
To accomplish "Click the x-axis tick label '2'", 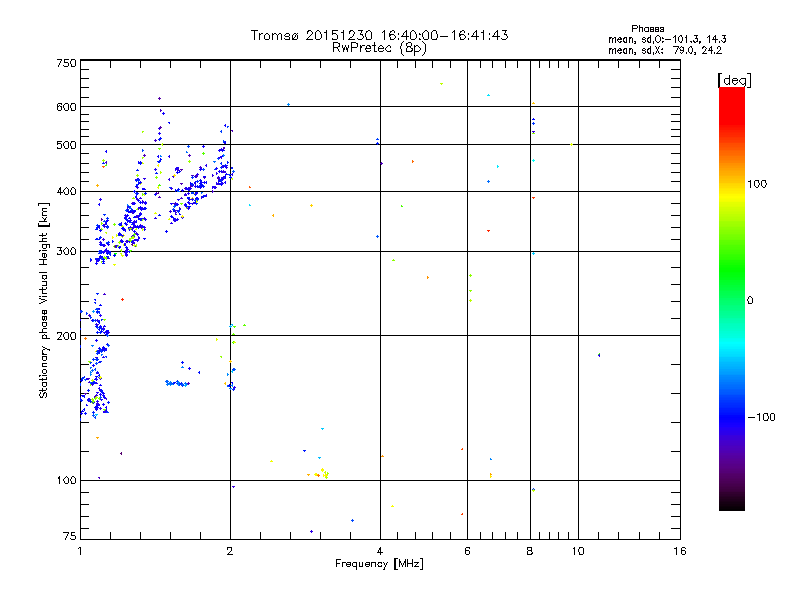I will tap(230, 551).
